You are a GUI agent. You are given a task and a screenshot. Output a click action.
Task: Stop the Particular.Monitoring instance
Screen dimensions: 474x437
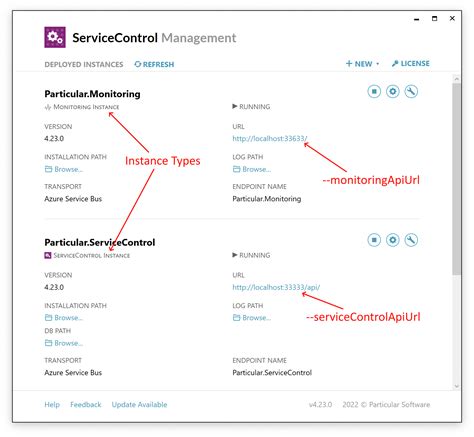[x=374, y=91]
